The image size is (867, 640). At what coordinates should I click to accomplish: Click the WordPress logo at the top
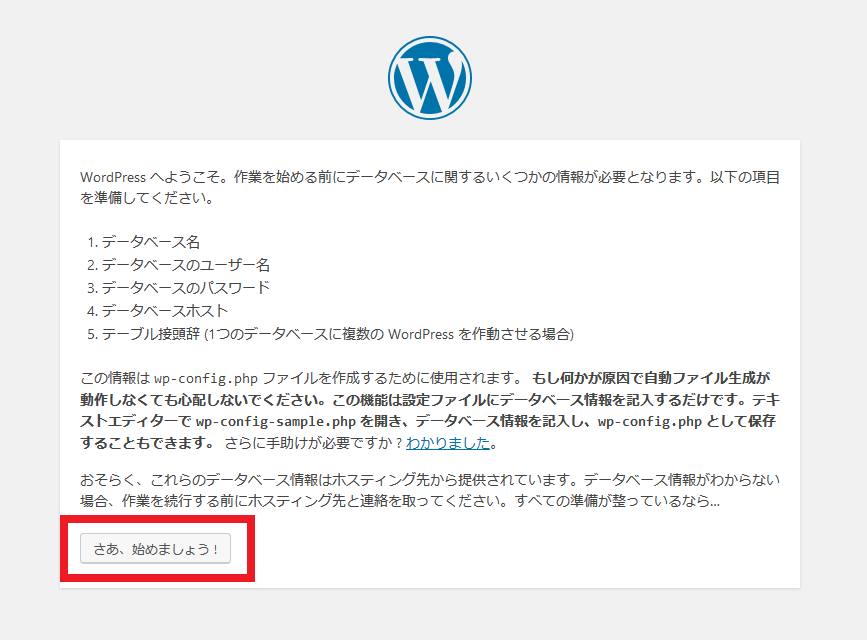(x=430, y=77)
